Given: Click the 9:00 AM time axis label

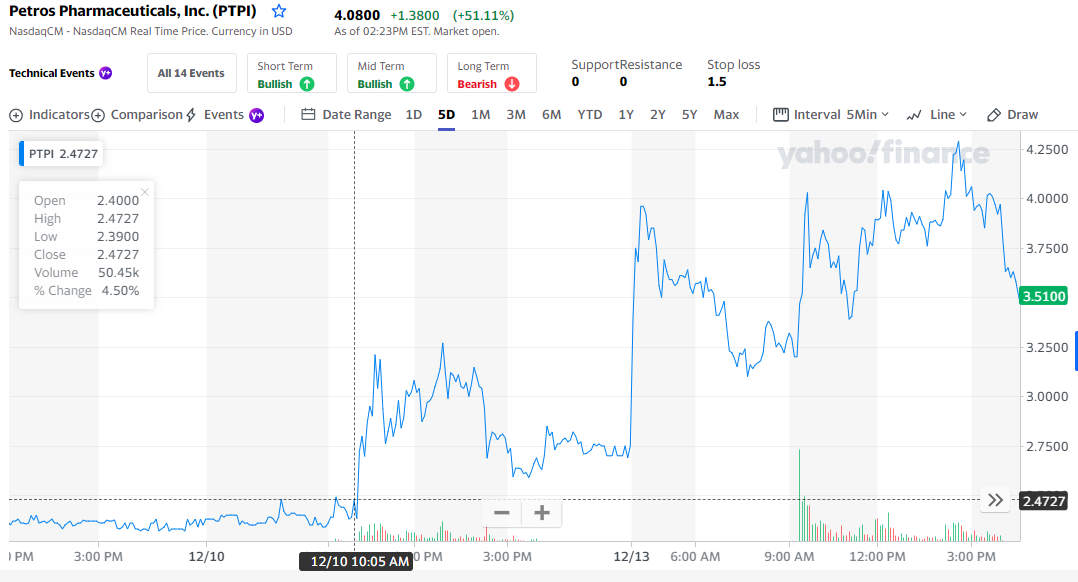Looking at the screenshot, I should pos(789,557).
